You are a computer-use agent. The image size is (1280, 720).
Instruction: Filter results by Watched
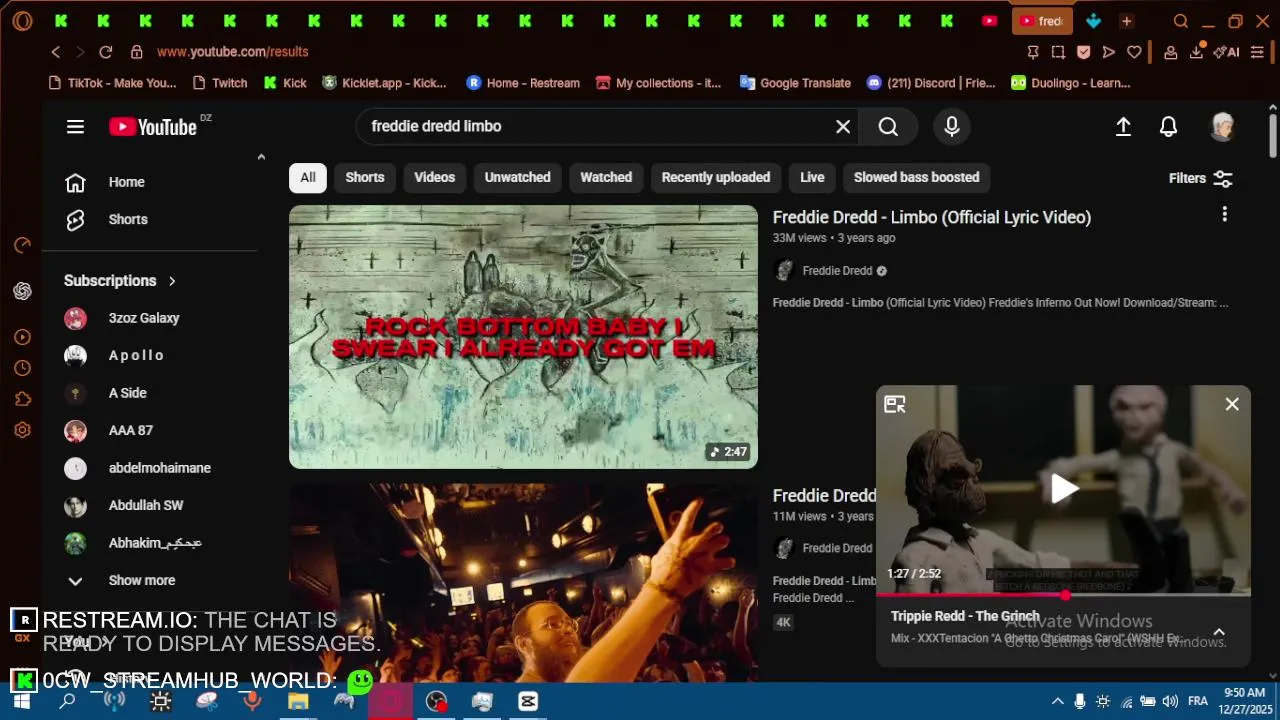coord(606,177)
